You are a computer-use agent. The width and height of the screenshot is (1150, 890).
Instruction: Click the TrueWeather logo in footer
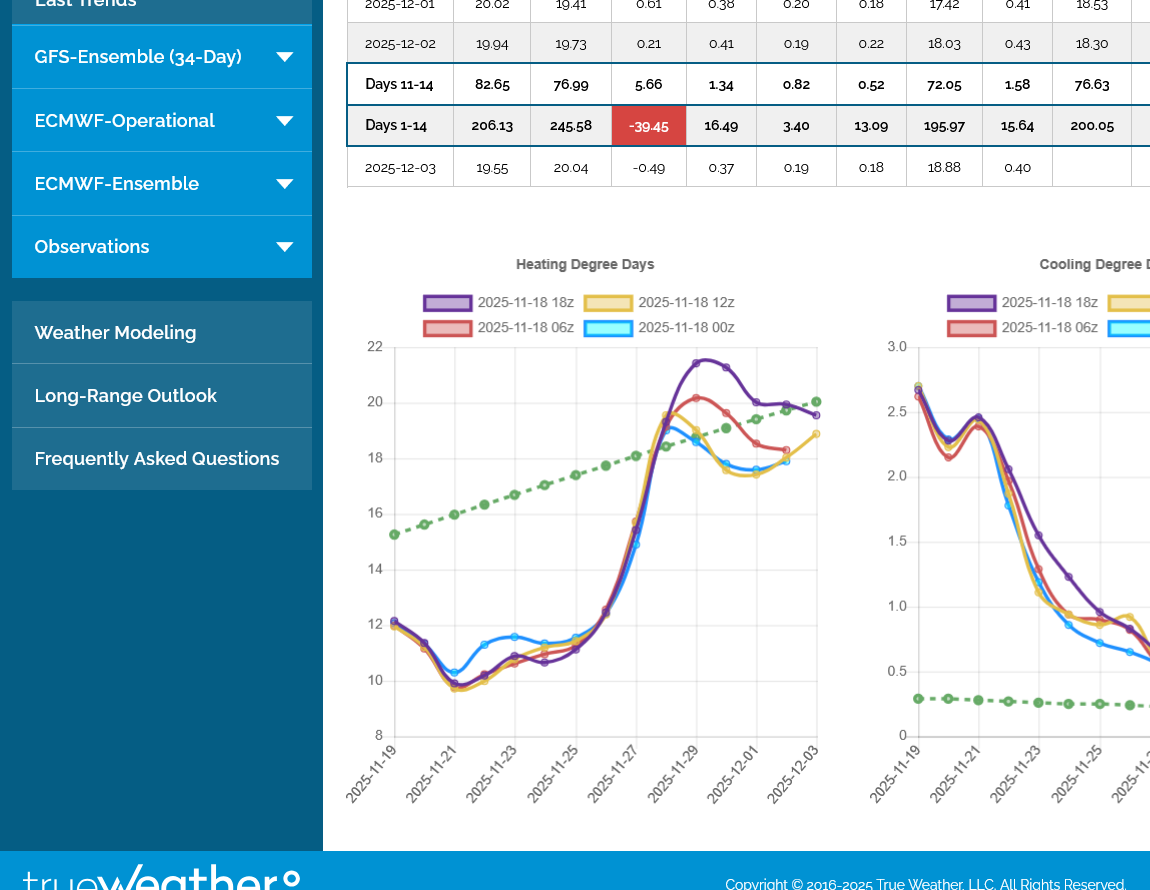point(160,878)
